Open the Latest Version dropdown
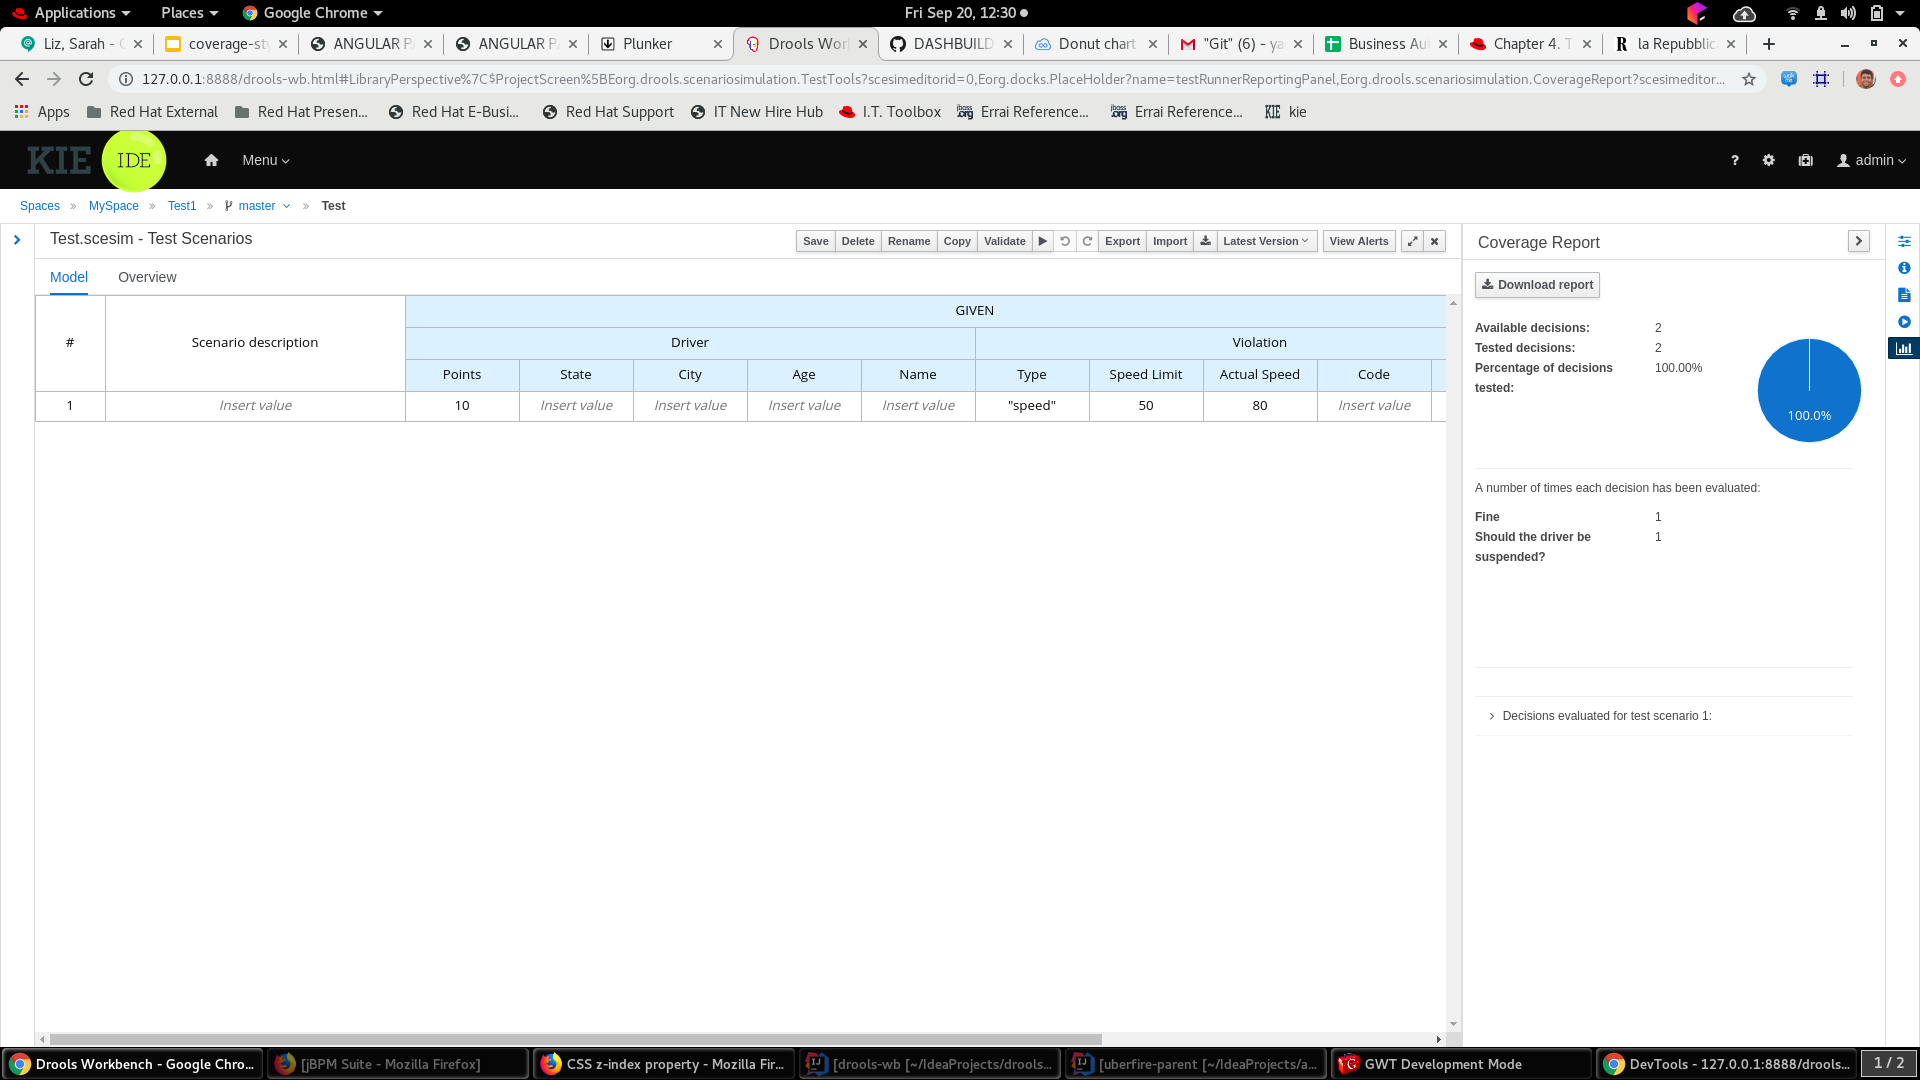The height and width of the screenshot is (1080, 1920). [1266, 241]
